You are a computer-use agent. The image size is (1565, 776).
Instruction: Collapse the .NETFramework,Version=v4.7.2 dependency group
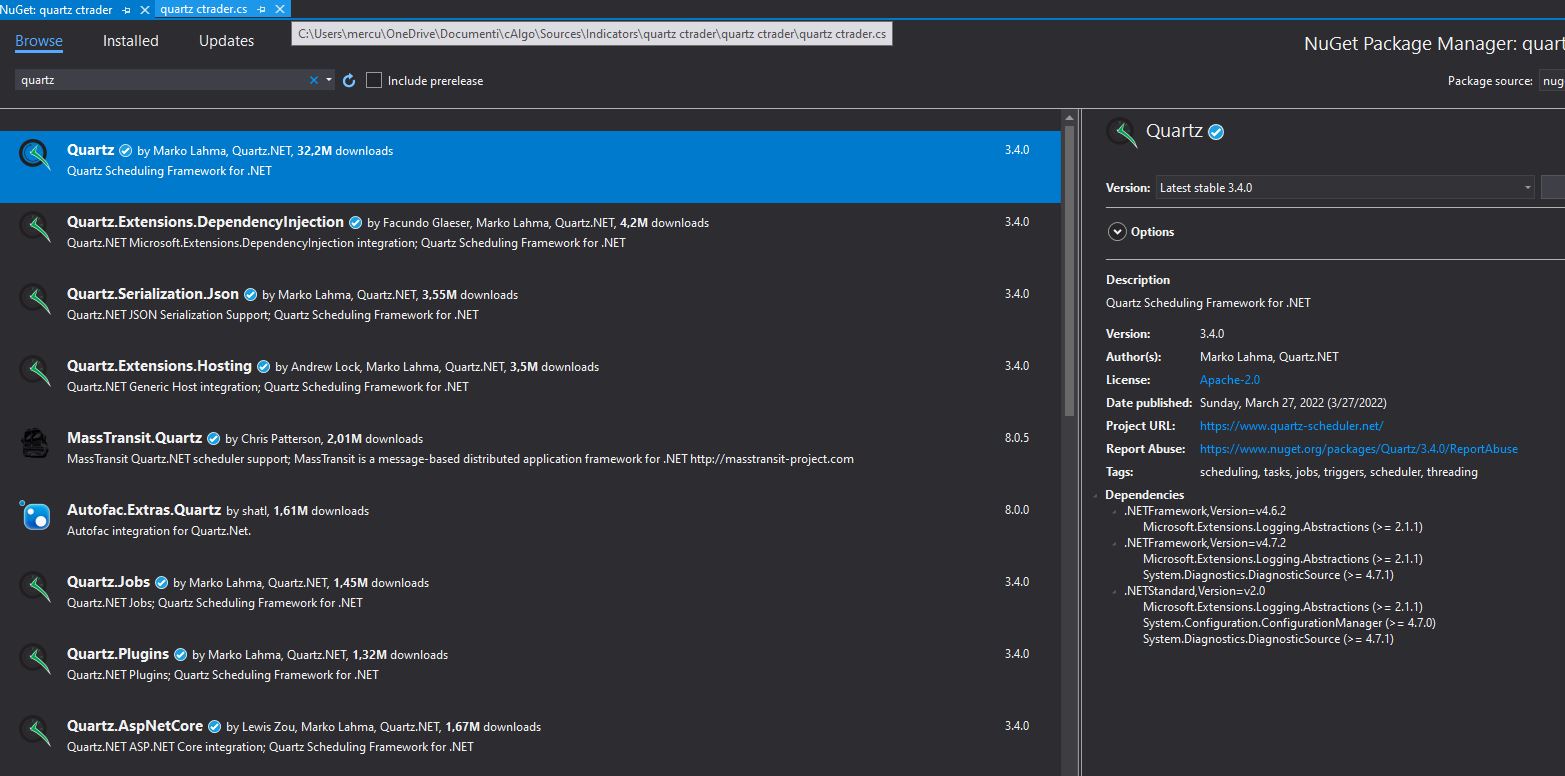1114,543
